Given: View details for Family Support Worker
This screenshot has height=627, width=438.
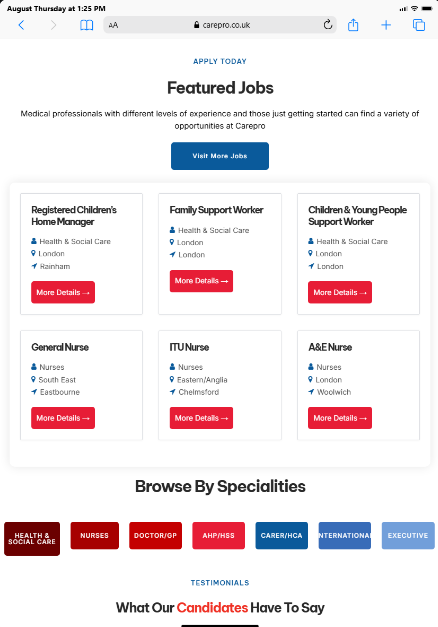Looking at the screenshot, I should 201,281.
